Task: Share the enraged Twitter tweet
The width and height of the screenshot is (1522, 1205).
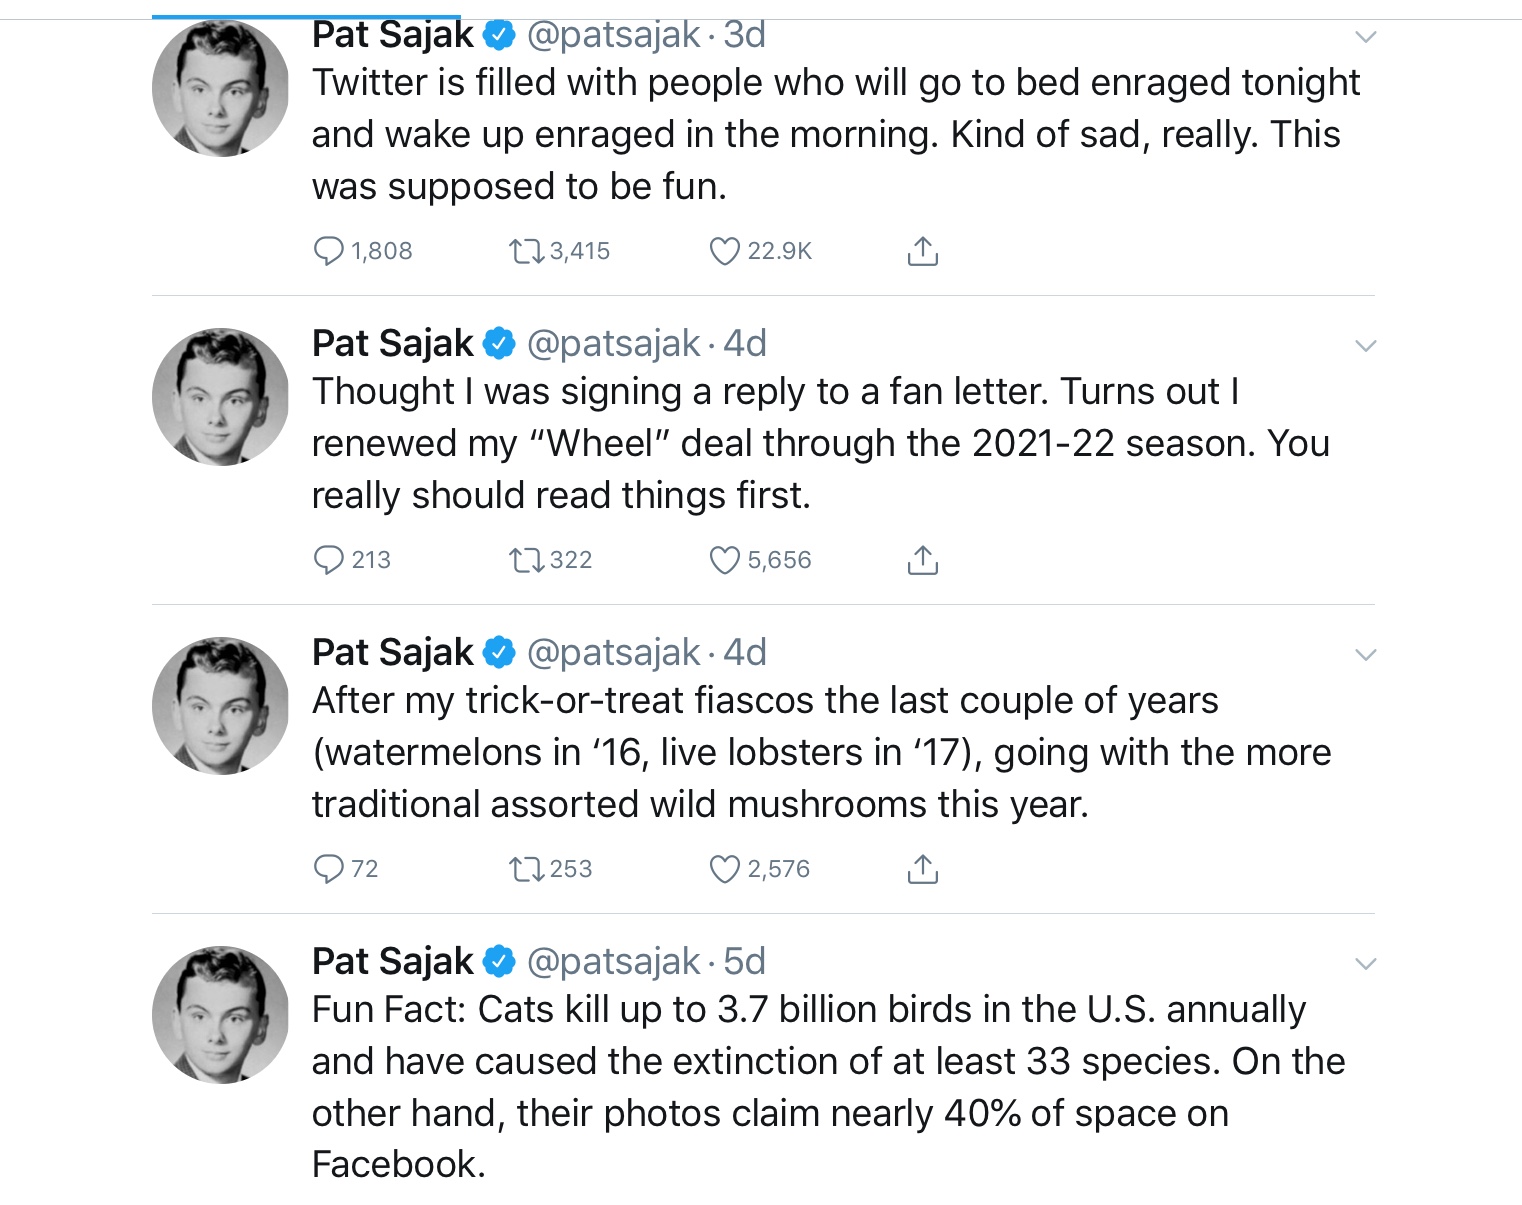Action: click(922, 250)
